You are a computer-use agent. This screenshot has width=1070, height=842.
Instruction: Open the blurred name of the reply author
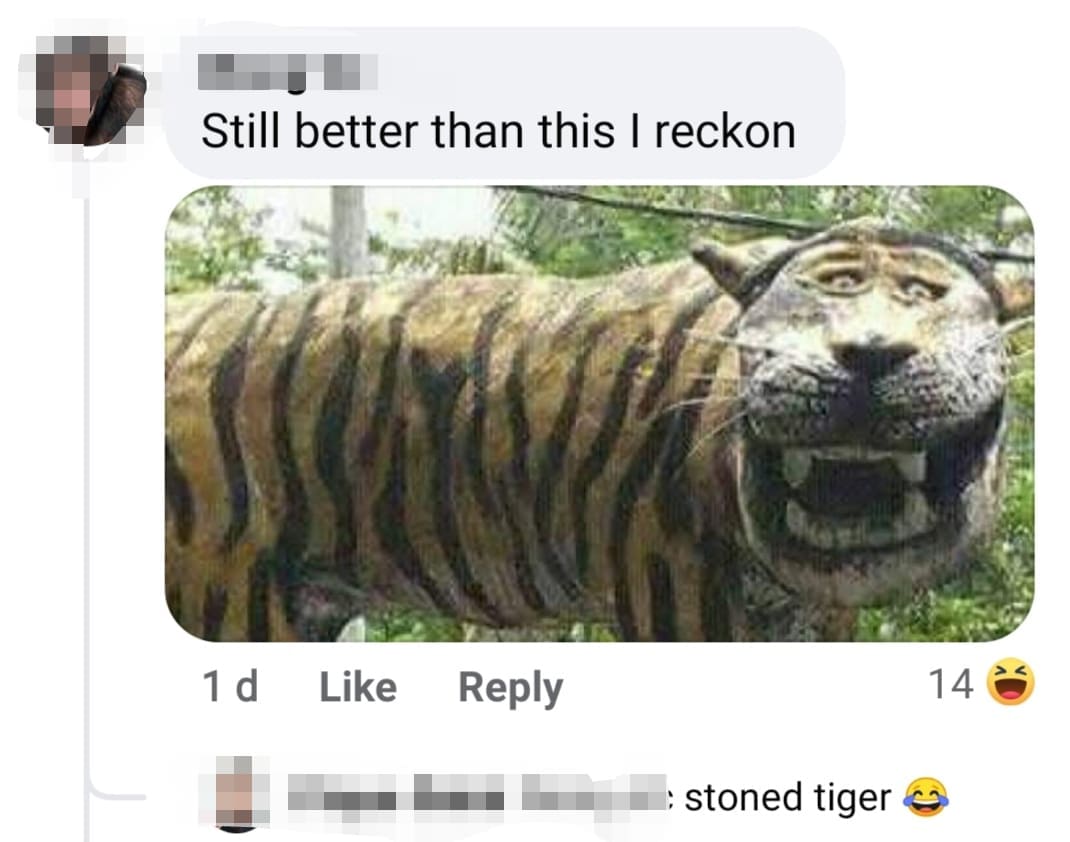478,795
